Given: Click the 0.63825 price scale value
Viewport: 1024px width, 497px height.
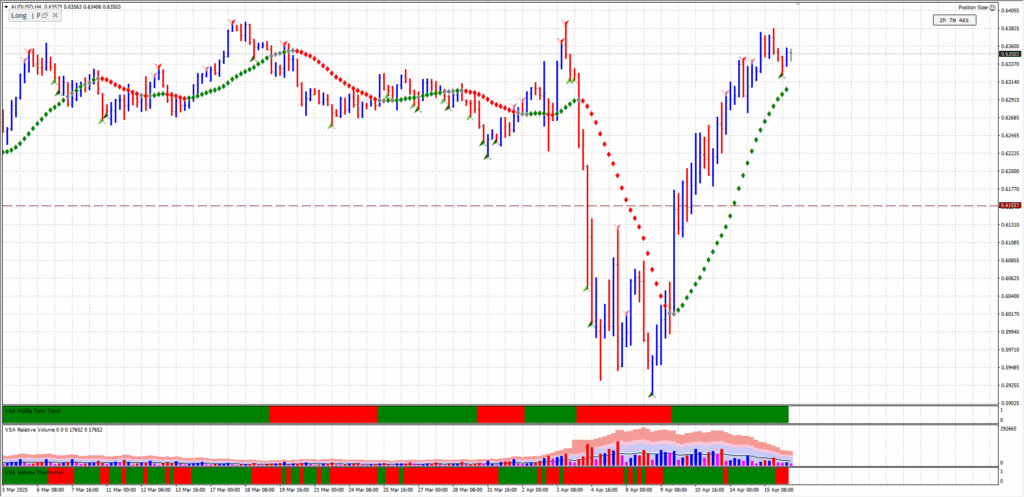Looking at the screenshot, I should (1010, 29).
